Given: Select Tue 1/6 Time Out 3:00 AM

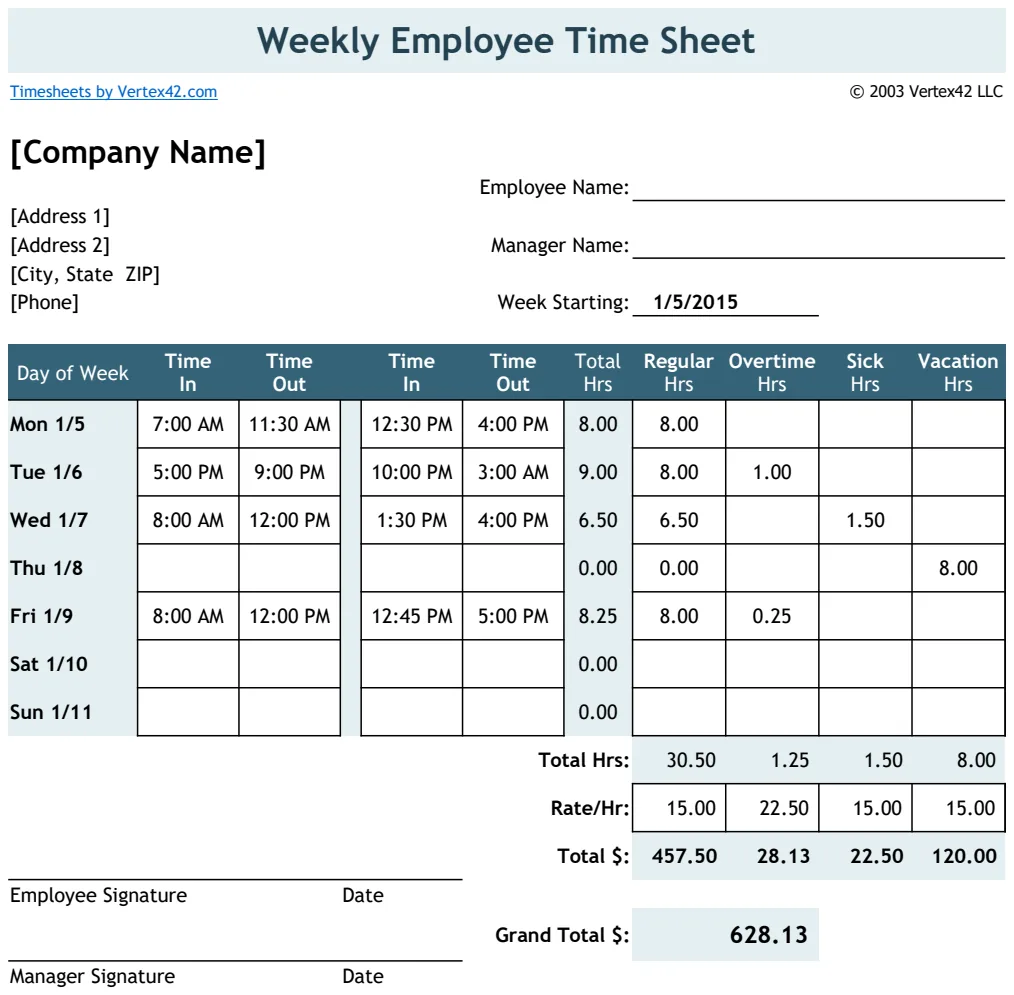Looking at the screenshot, I should tap(513, 472).
